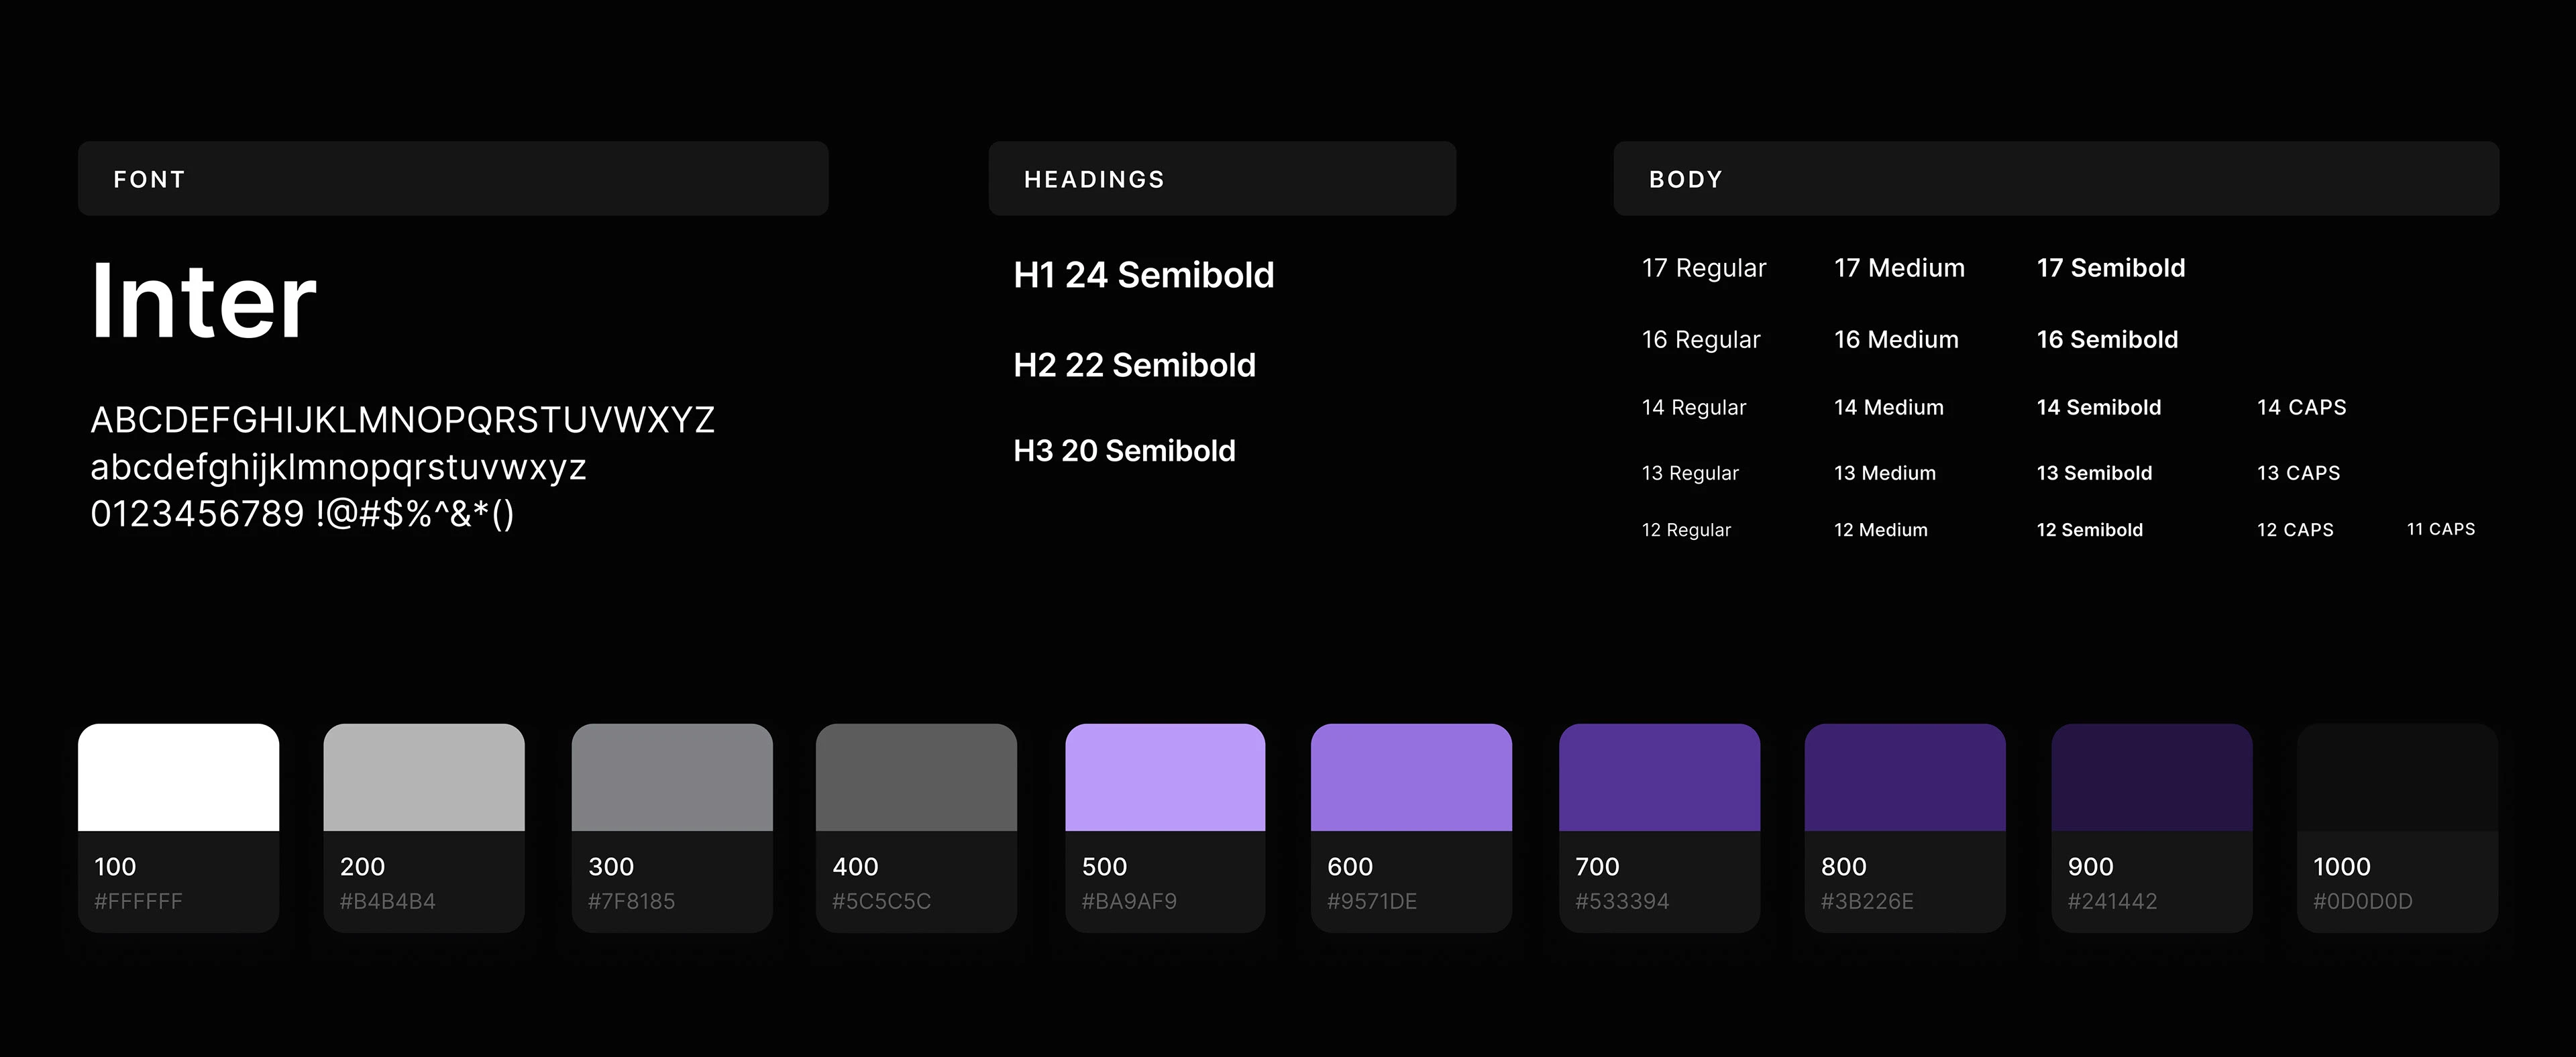
Task: Select the 200 gray swatch #B4B4B4
Action: (x=424, y=778)
